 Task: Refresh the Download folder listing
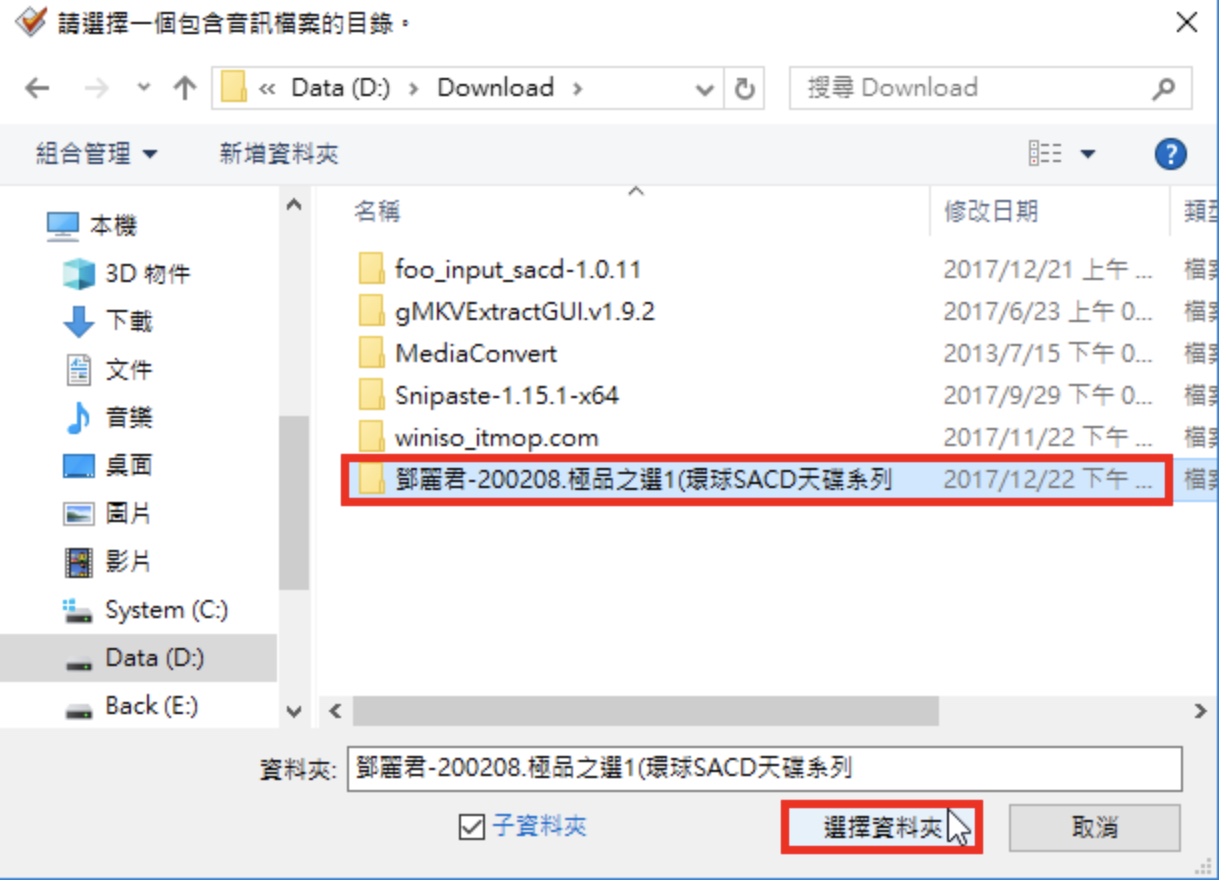pyautogui.click(x=744, y=88)
